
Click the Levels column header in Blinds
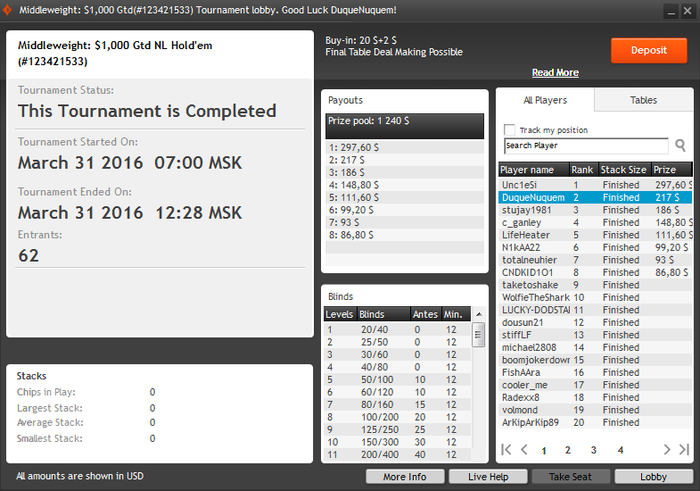coord(339,314)
